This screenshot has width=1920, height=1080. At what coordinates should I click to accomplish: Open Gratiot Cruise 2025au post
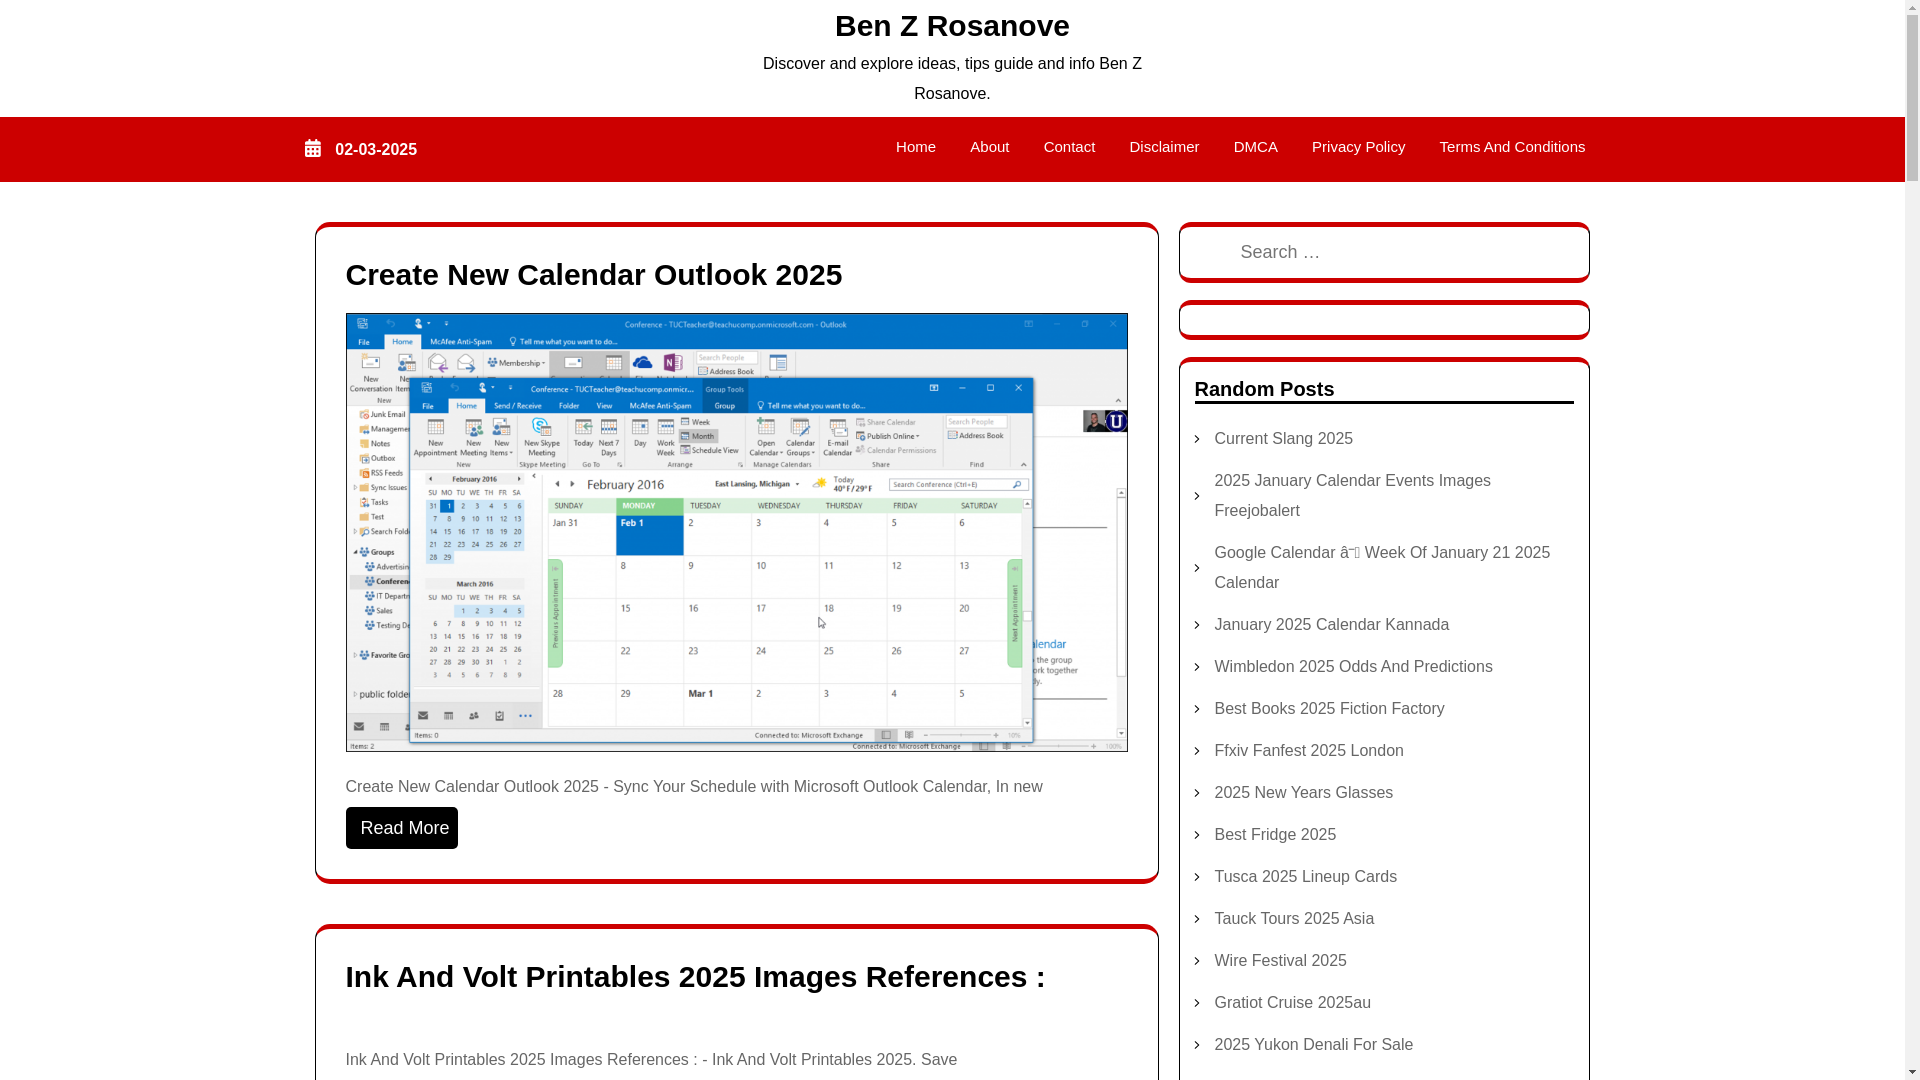click(1292, 1003)
